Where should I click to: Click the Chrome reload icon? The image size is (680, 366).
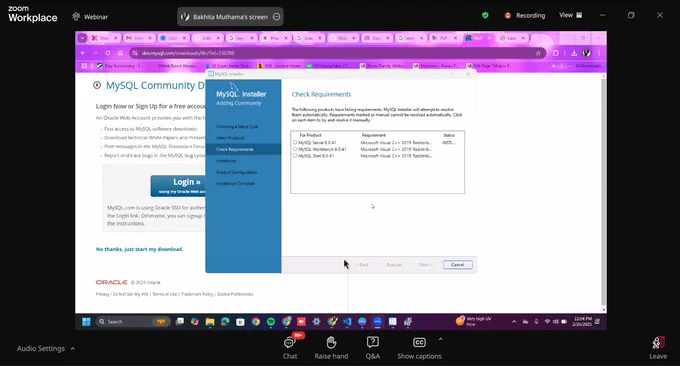[108, 53]
